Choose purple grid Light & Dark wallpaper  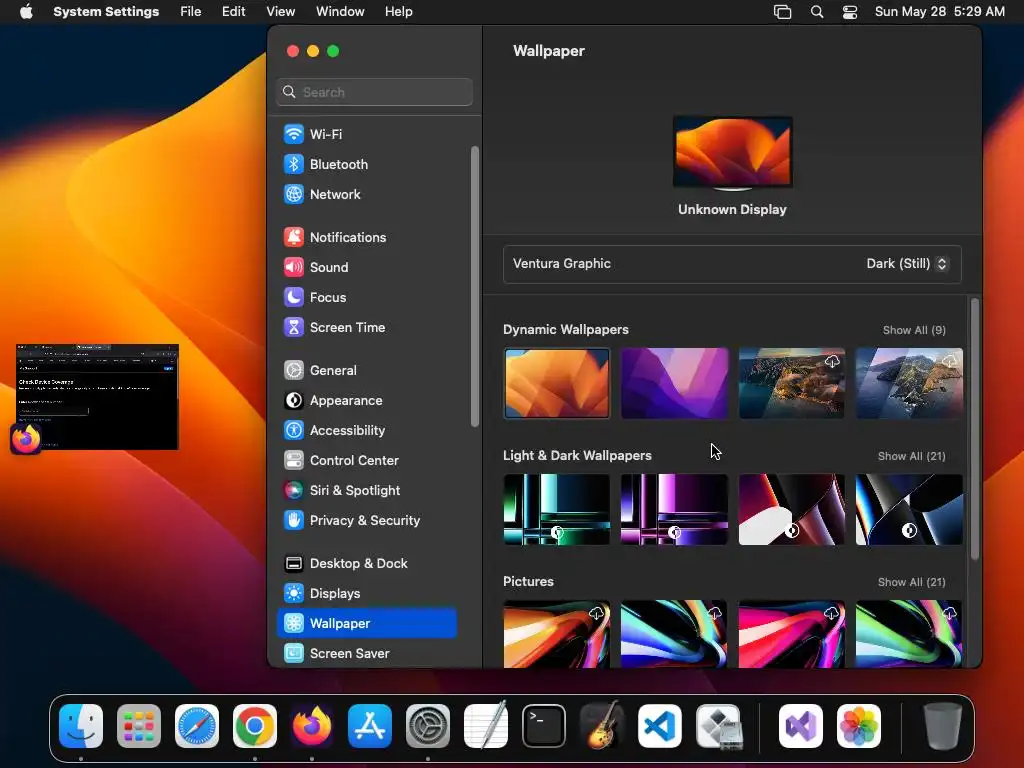pyautogui.click(x=674, y=509)
